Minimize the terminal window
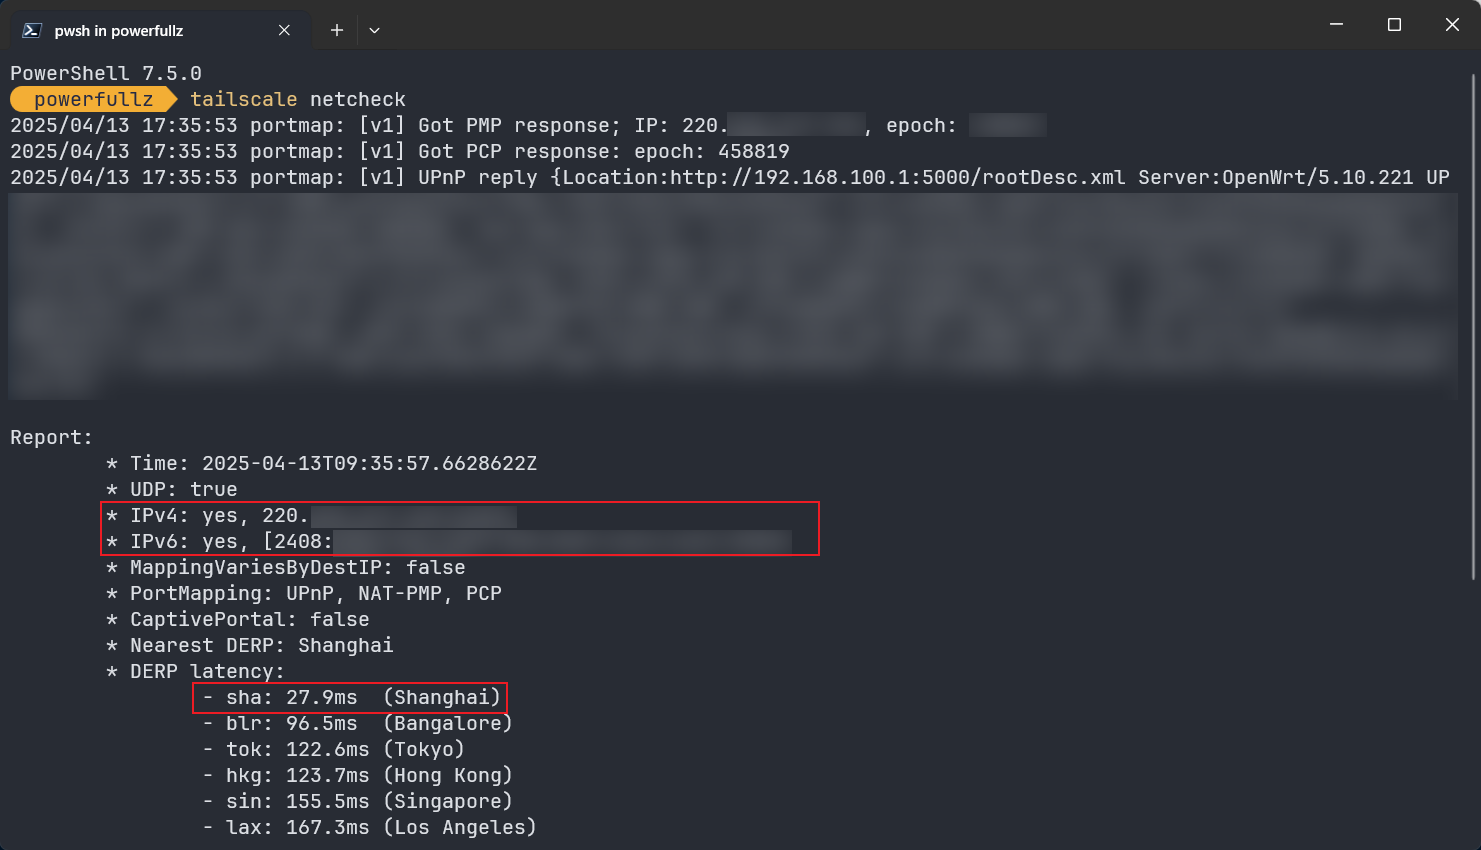This screenshot has width=1481, height=850. pos(1336,25)
